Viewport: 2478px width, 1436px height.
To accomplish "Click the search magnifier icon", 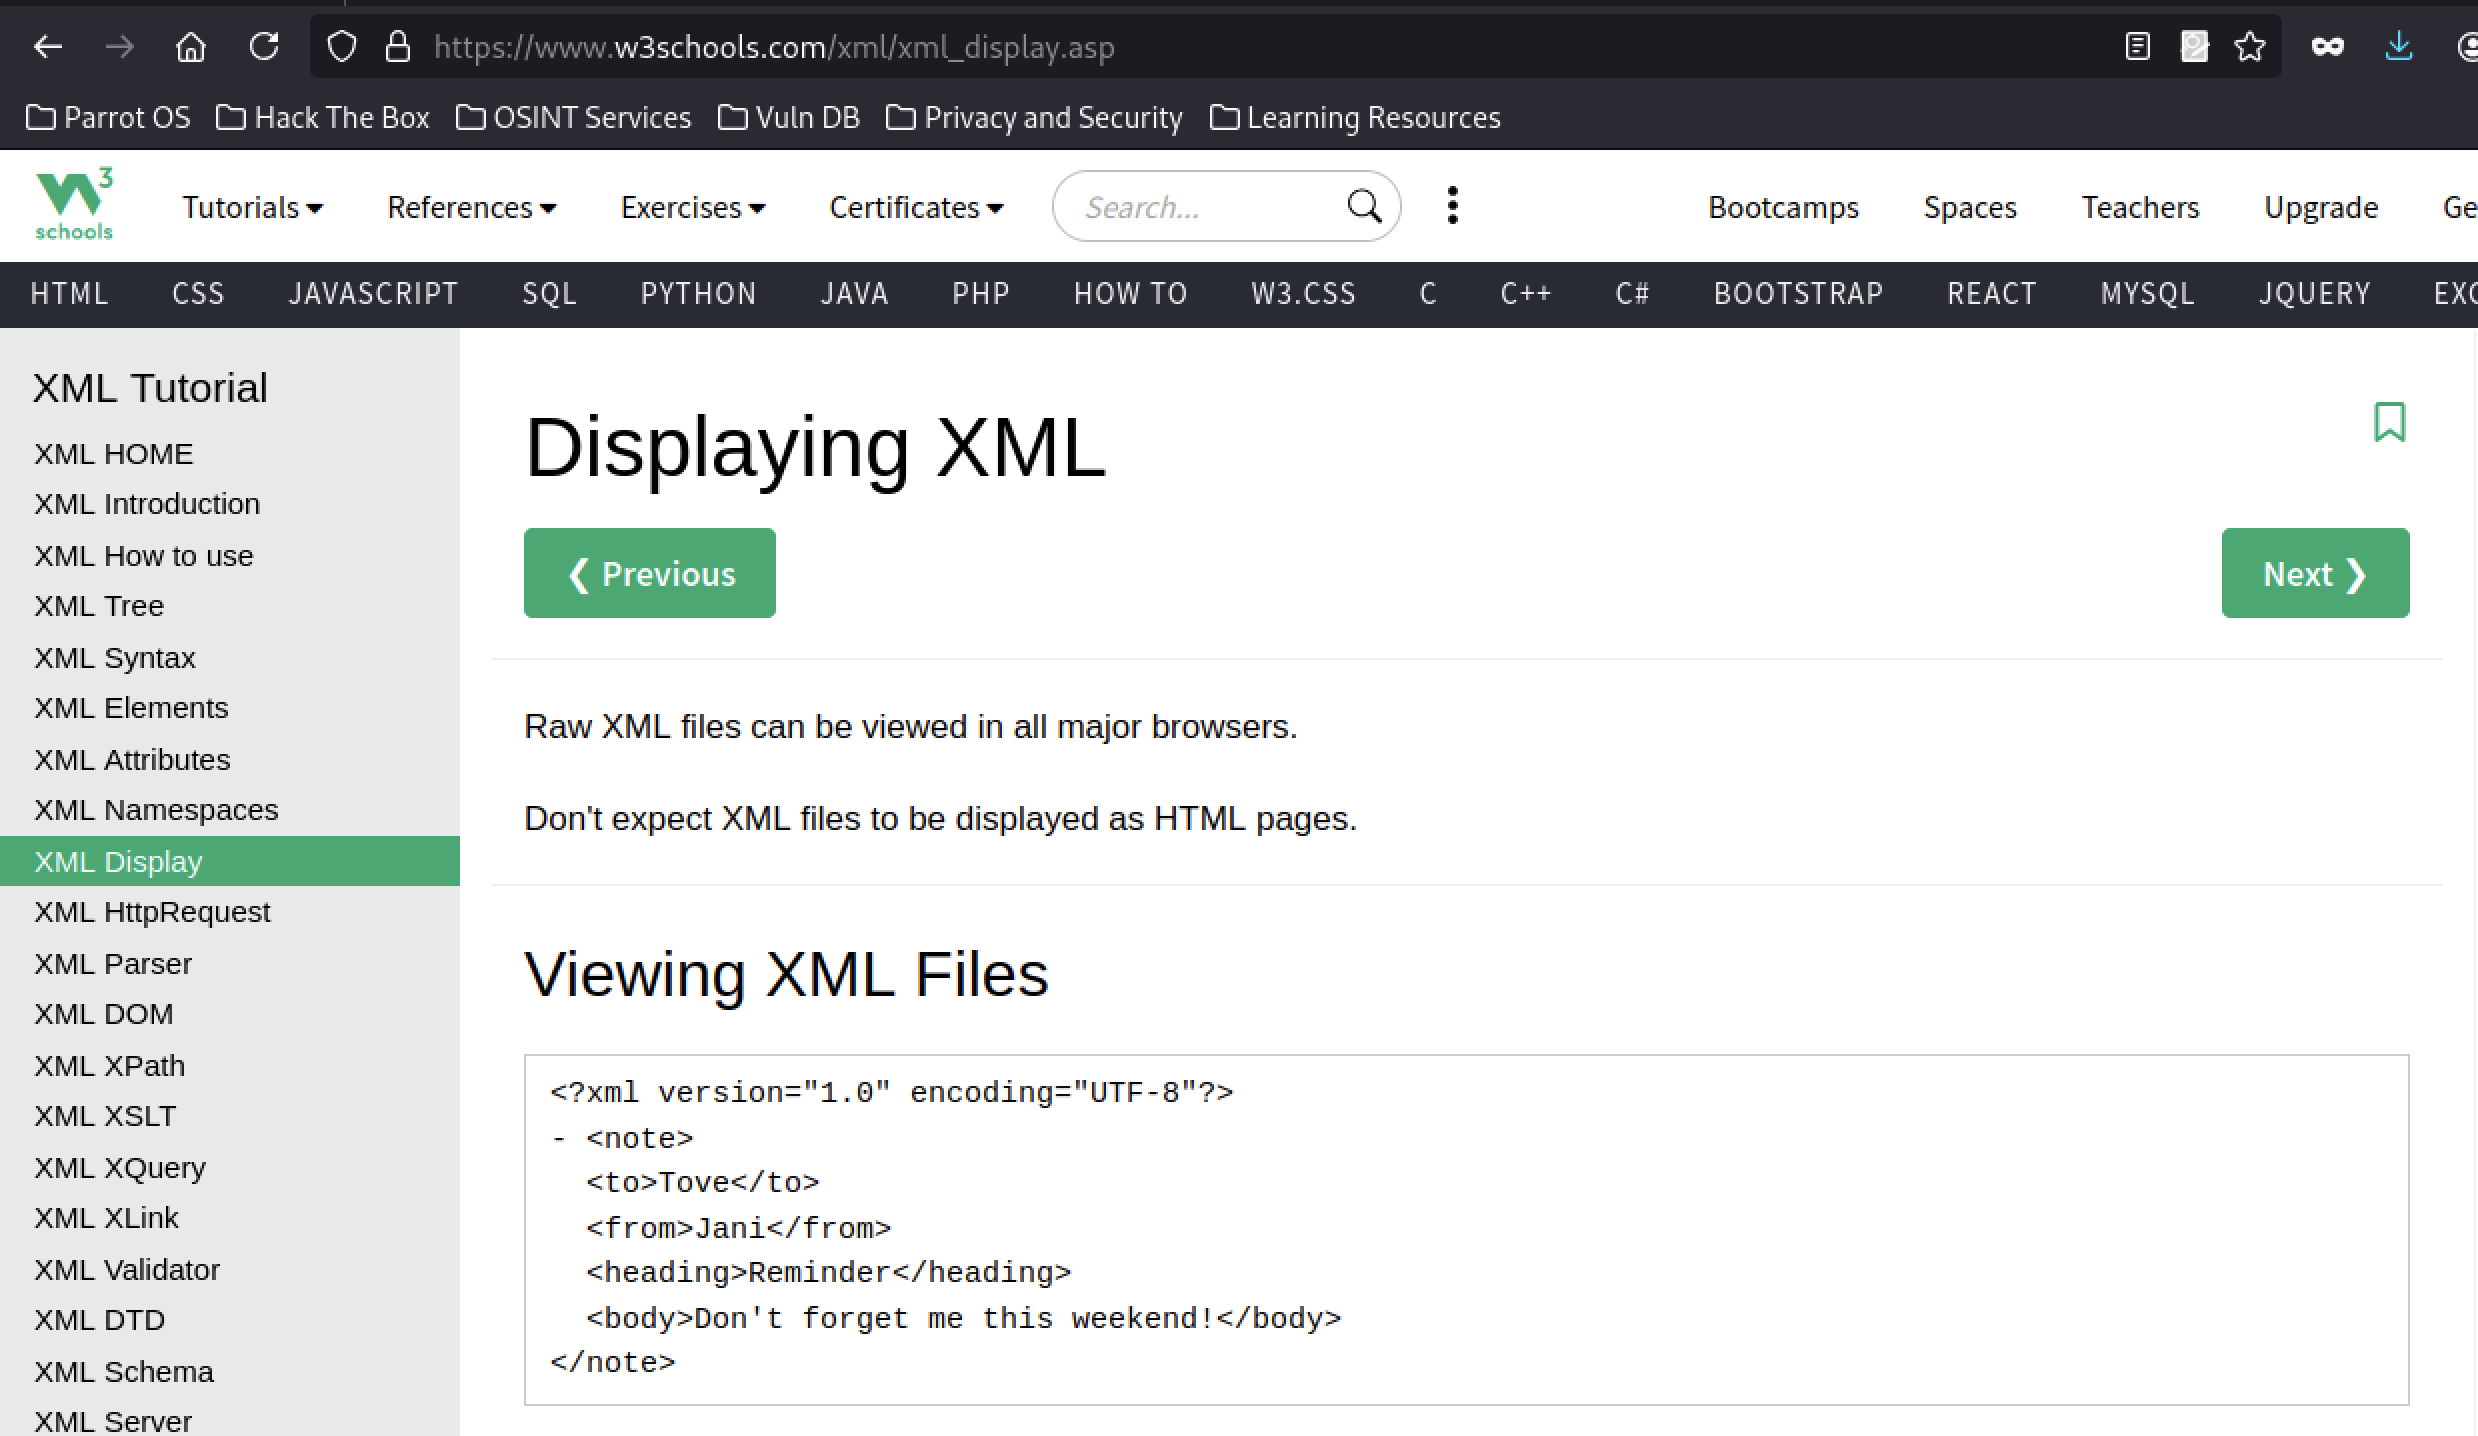I will point(1363,206).
